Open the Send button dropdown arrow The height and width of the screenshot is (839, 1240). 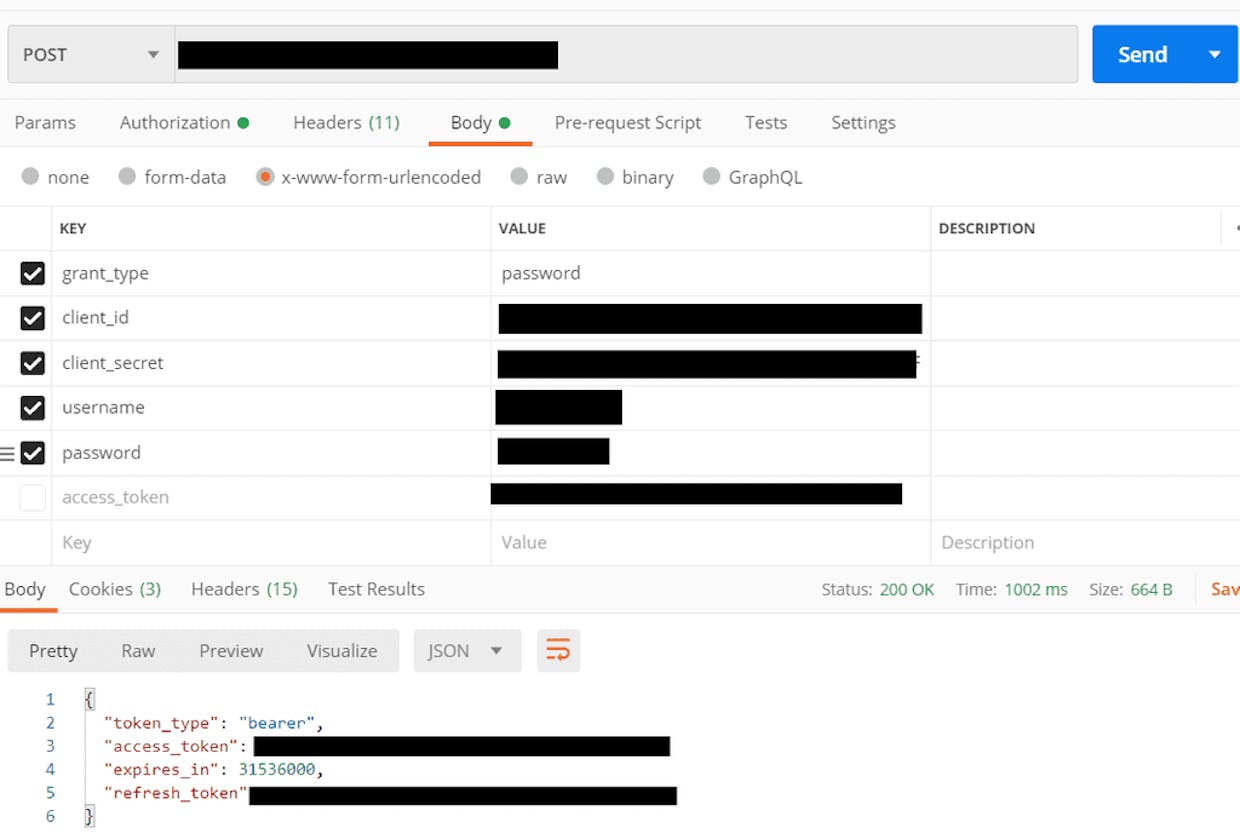coord(1215,54)
